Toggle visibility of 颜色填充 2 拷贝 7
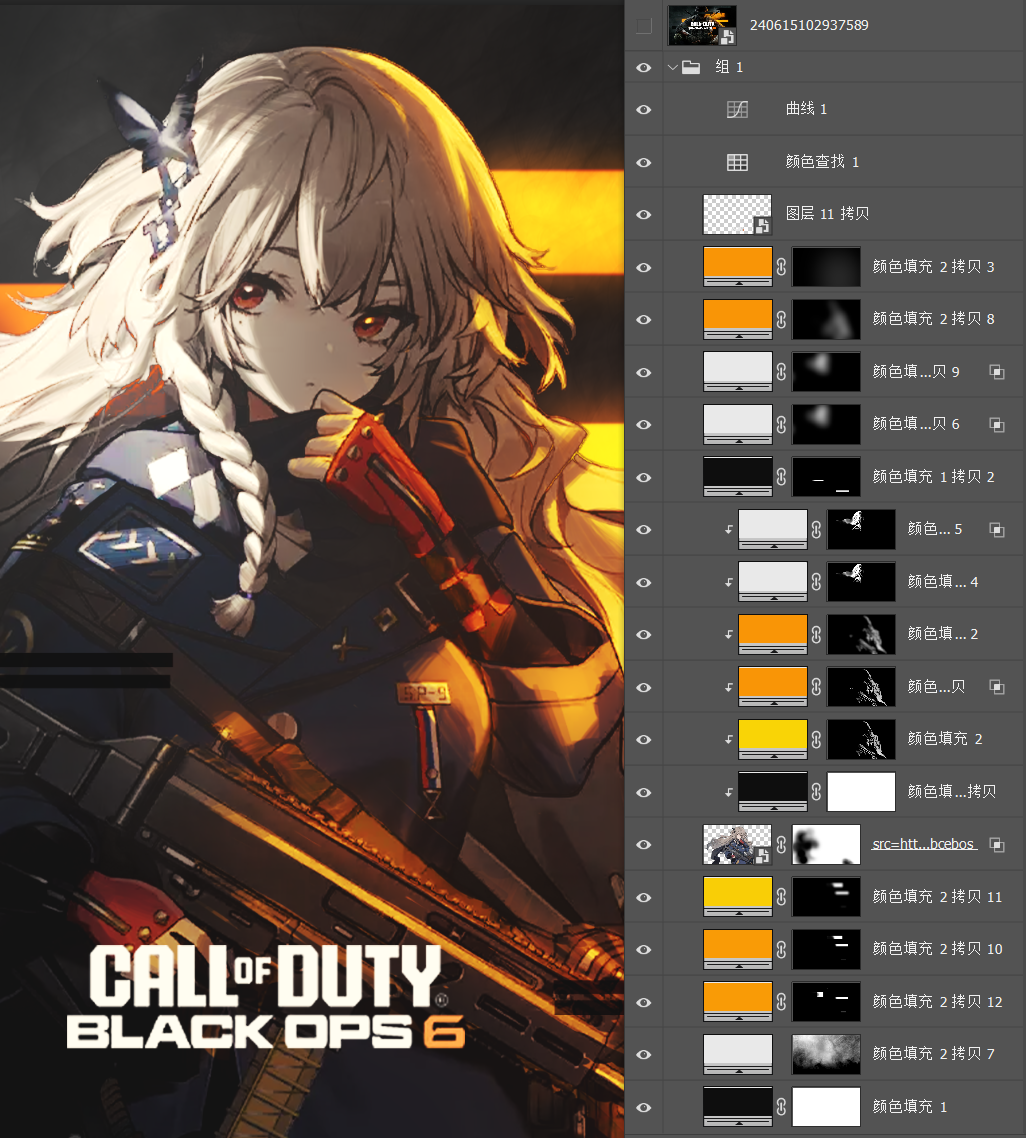The width and height of the screenshot is (1026, 1138). pyautogui.click(x=644, y=1055)
